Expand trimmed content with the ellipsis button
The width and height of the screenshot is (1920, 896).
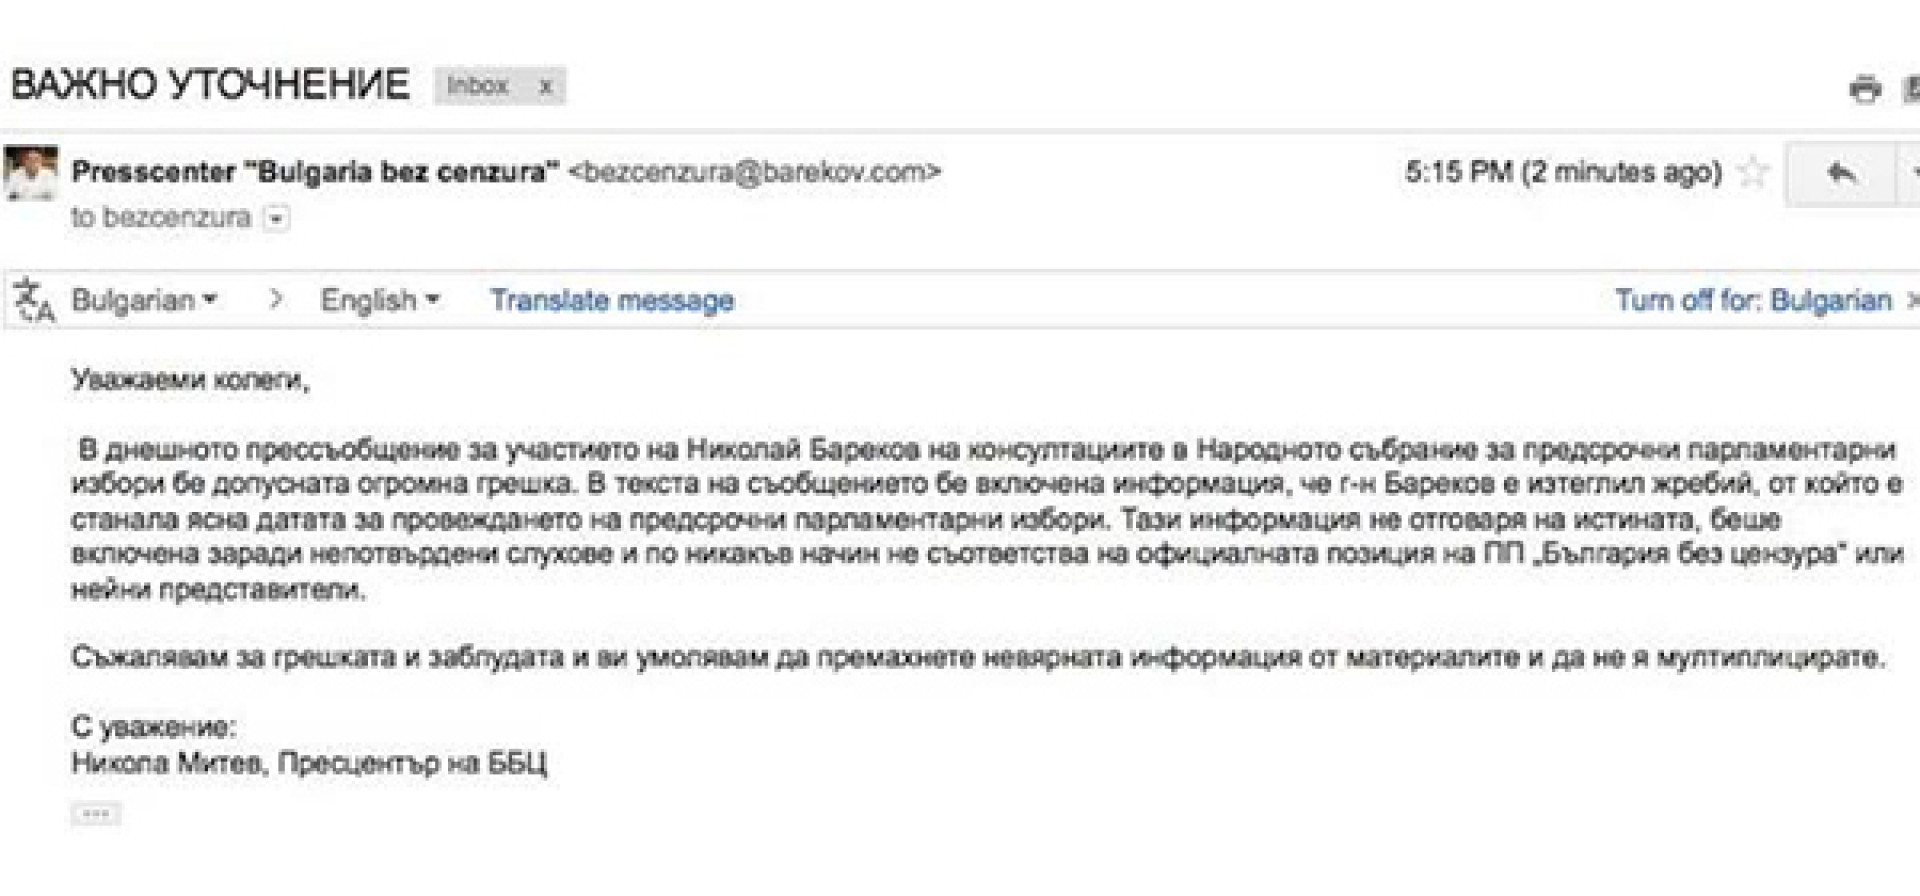tap(96, 814)
